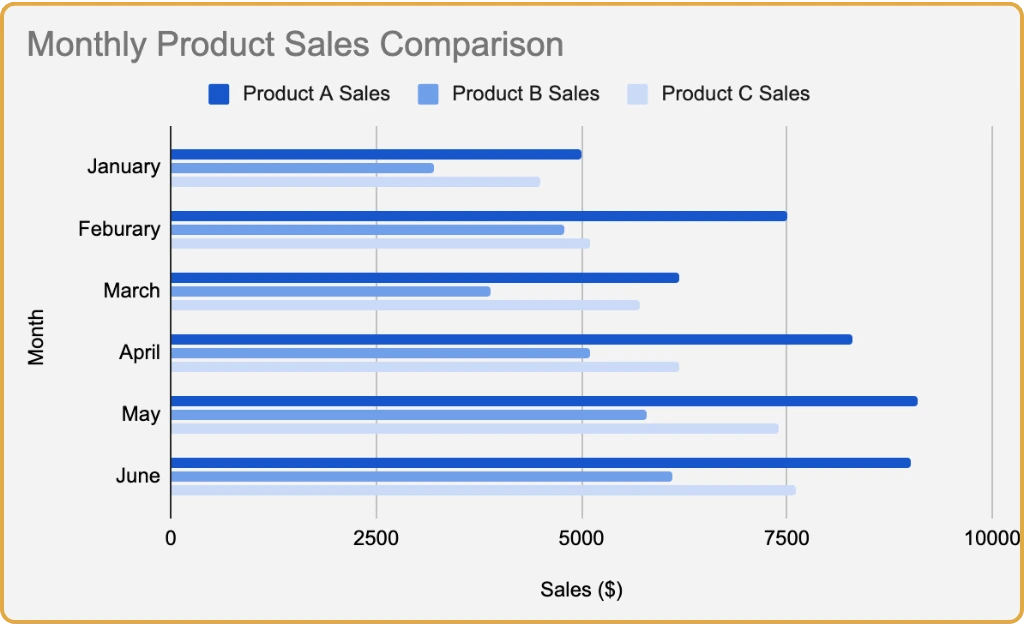1024x626 pixels.
Task: Select March's Product B Sales bar
Action: [x=331, y=291]
